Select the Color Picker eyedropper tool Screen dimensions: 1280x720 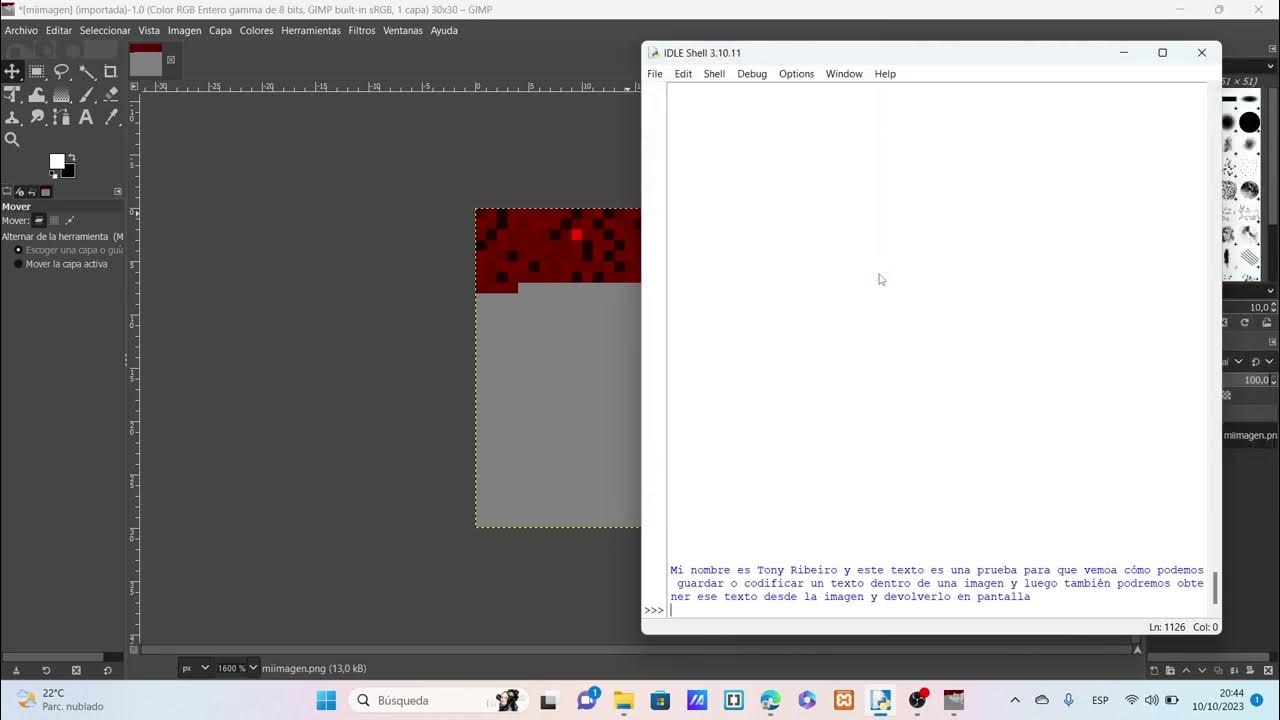click(x=110, y=118)
